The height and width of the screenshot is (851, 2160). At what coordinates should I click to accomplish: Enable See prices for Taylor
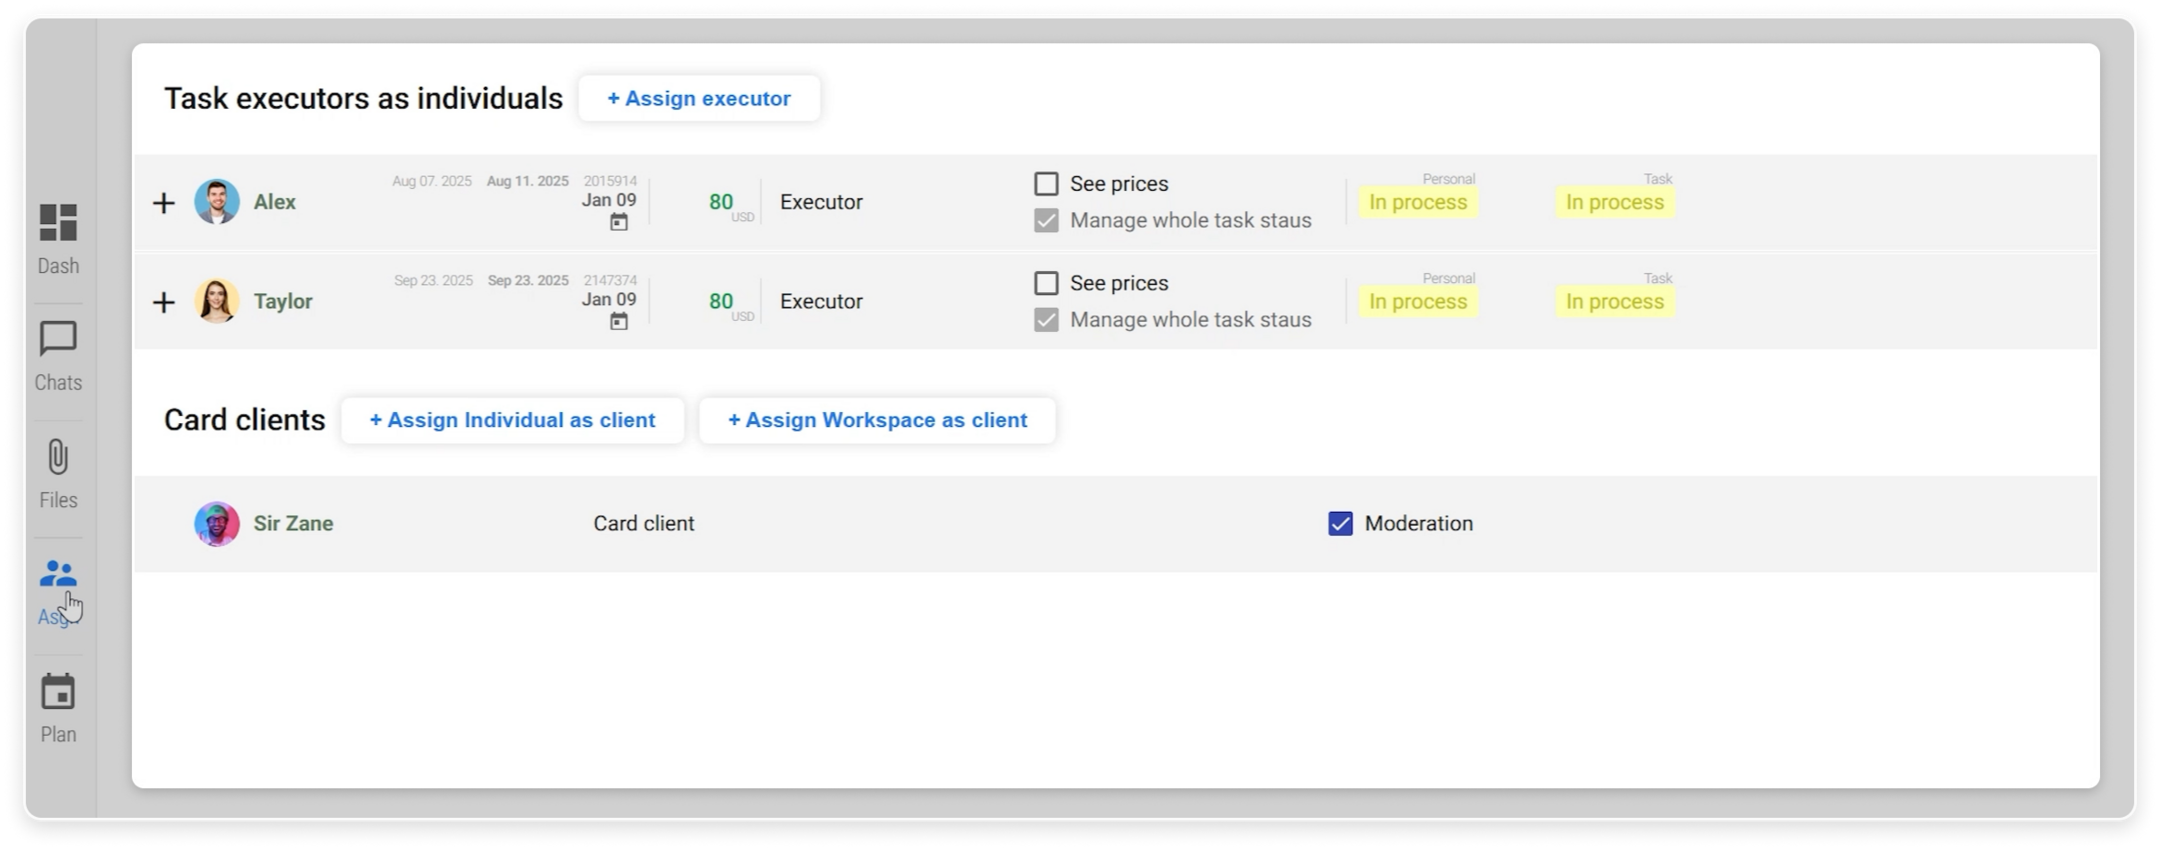click(1046, 283)
